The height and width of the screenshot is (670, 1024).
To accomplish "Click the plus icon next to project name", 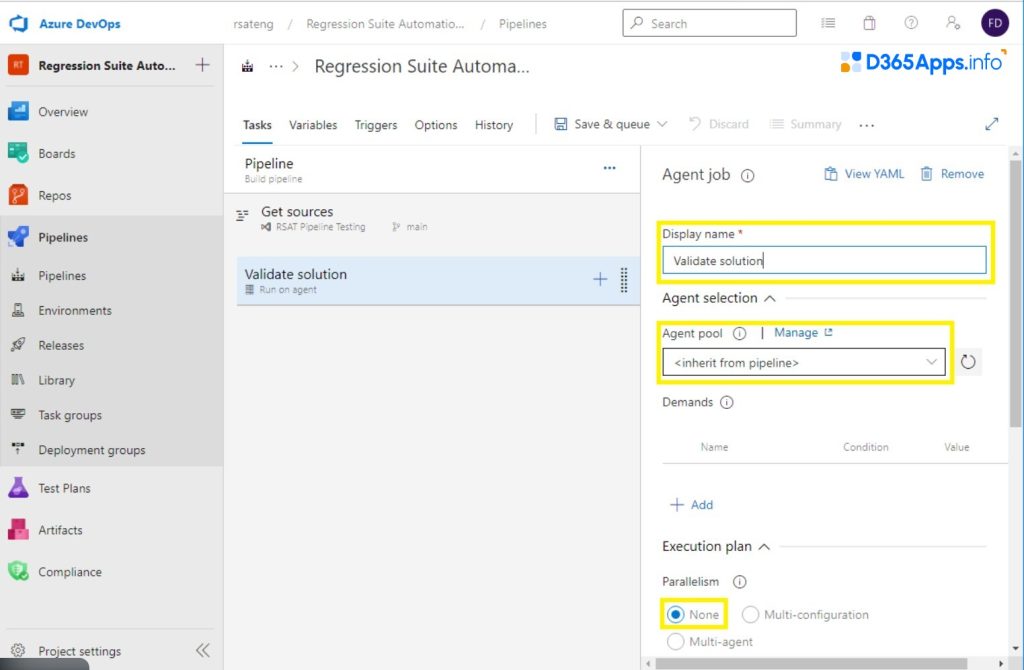I will [202, 65].
